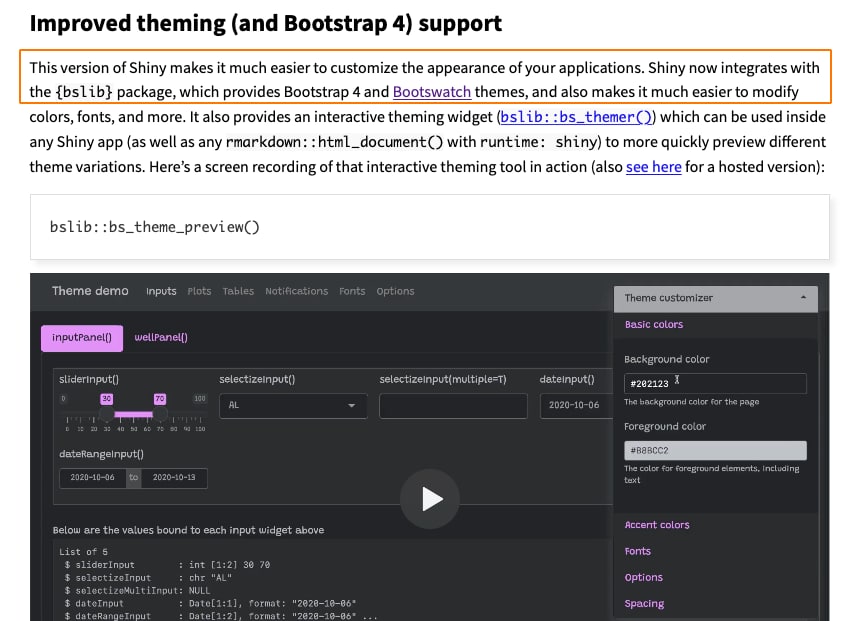
Task: Click the Foreground color #B8BCC2 field
Action: [715, 450]
